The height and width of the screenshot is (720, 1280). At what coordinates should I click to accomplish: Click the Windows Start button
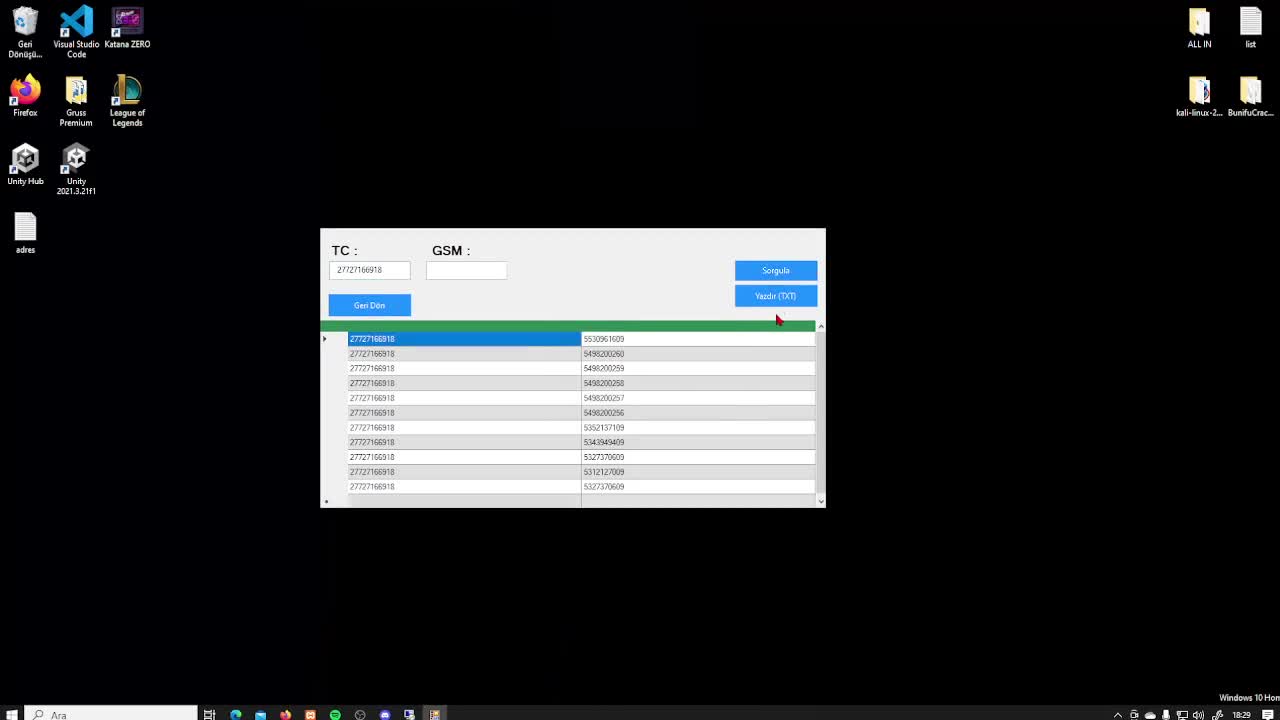tap(11, 714)
